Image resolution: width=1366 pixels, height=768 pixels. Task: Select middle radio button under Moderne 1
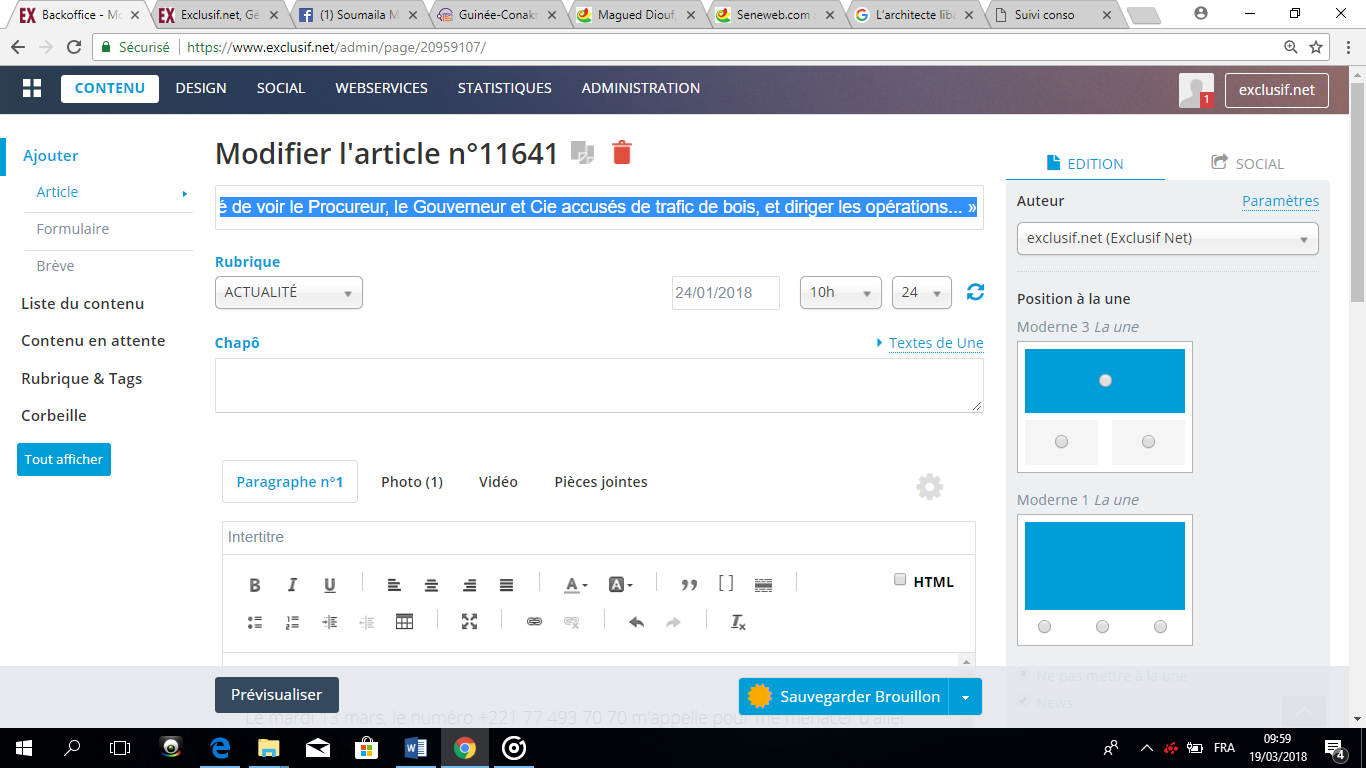1102,627
